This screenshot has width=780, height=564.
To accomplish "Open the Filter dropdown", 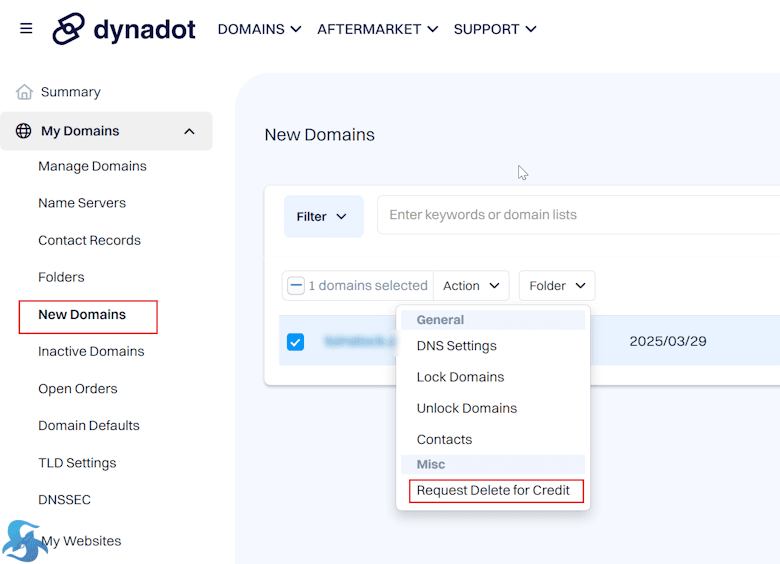I will coord(323,216).
